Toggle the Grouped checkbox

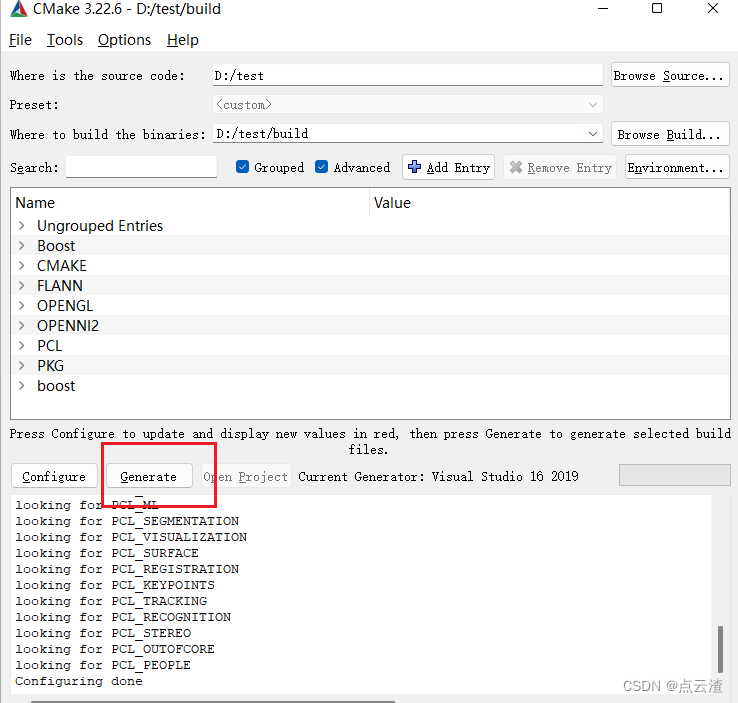(242, 167)
